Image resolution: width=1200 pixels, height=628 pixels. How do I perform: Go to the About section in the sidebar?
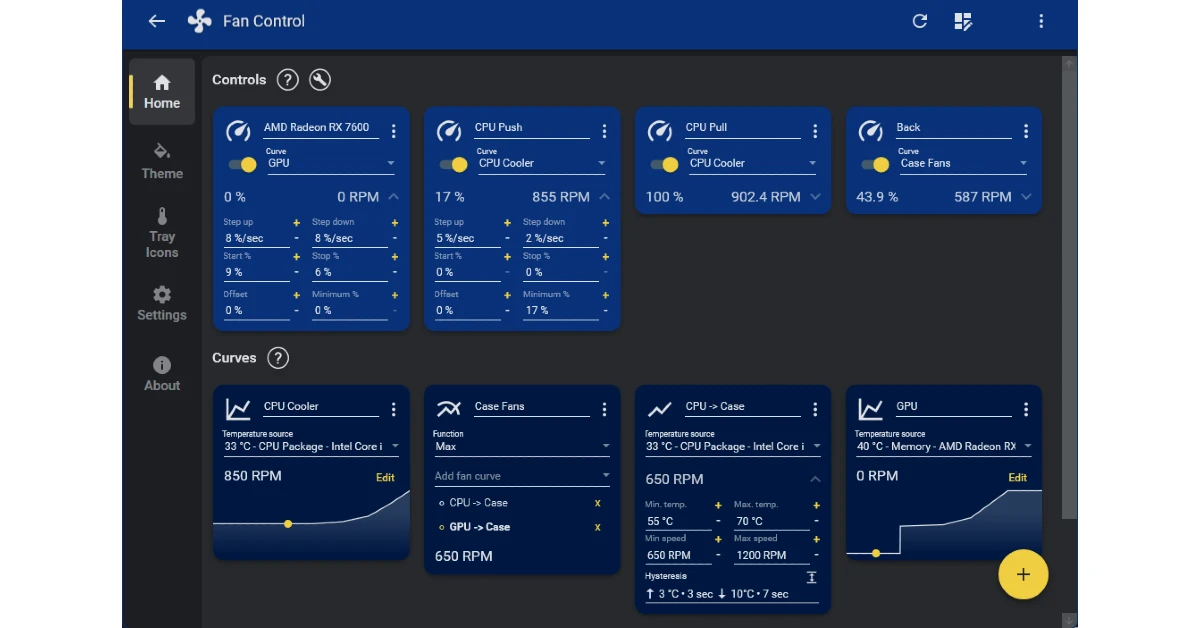click(x=161, y=372)
